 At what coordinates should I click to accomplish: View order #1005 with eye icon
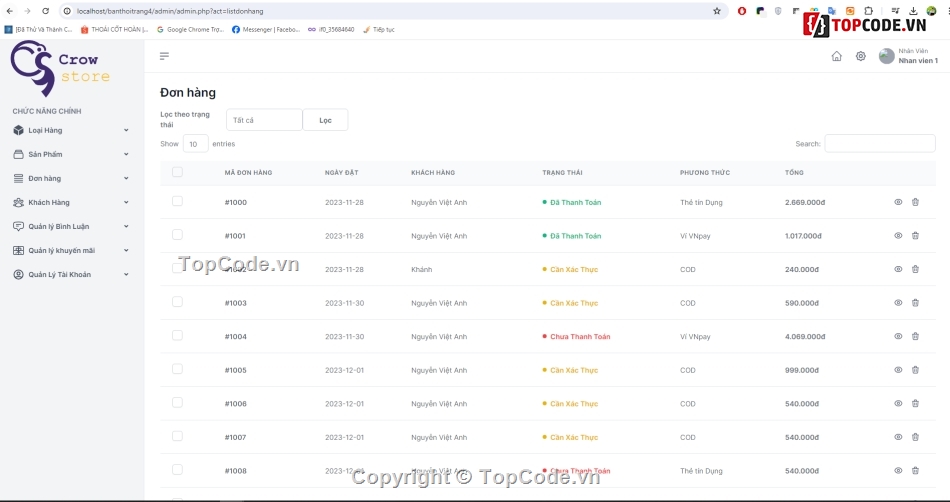899,370
